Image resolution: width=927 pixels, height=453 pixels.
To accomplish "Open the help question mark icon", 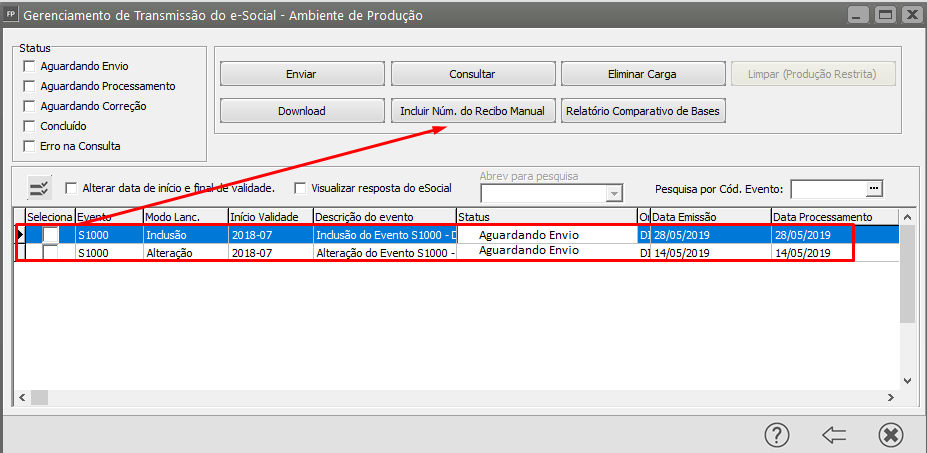I will click(x=777, y=435).
